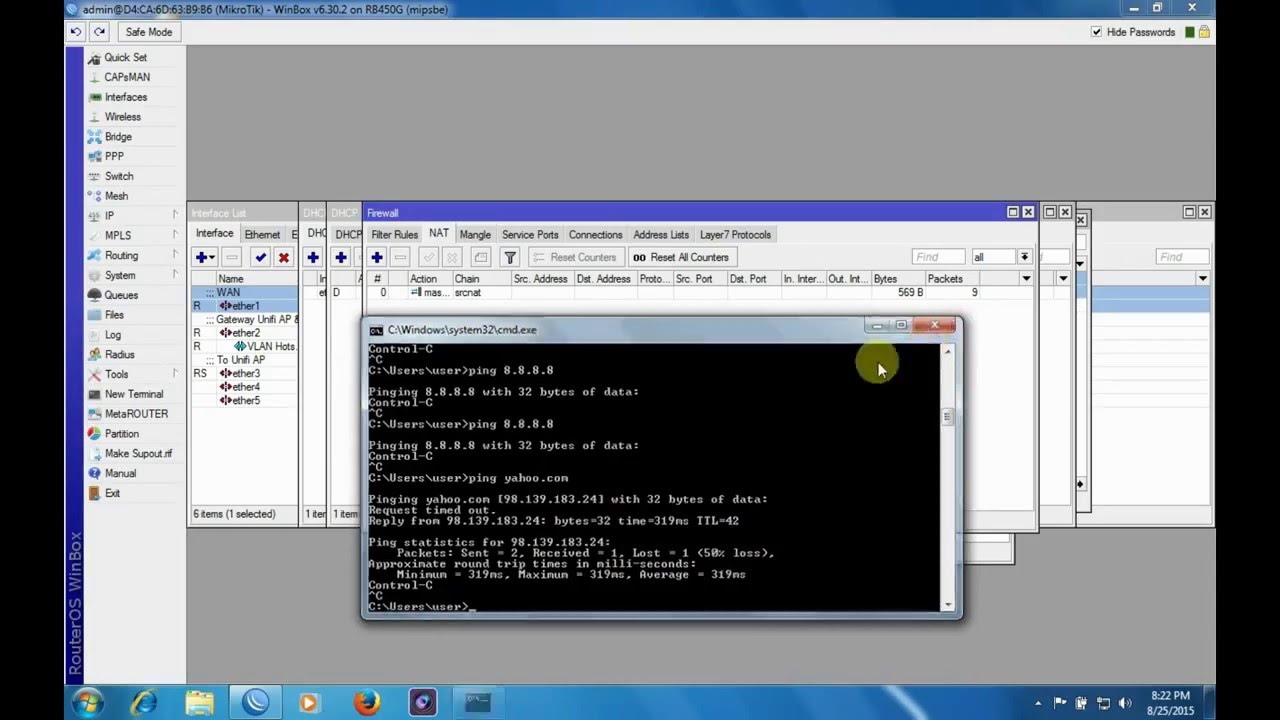Toggle Safe Mode
This screenshot has width=1280, height=720.
149,32
